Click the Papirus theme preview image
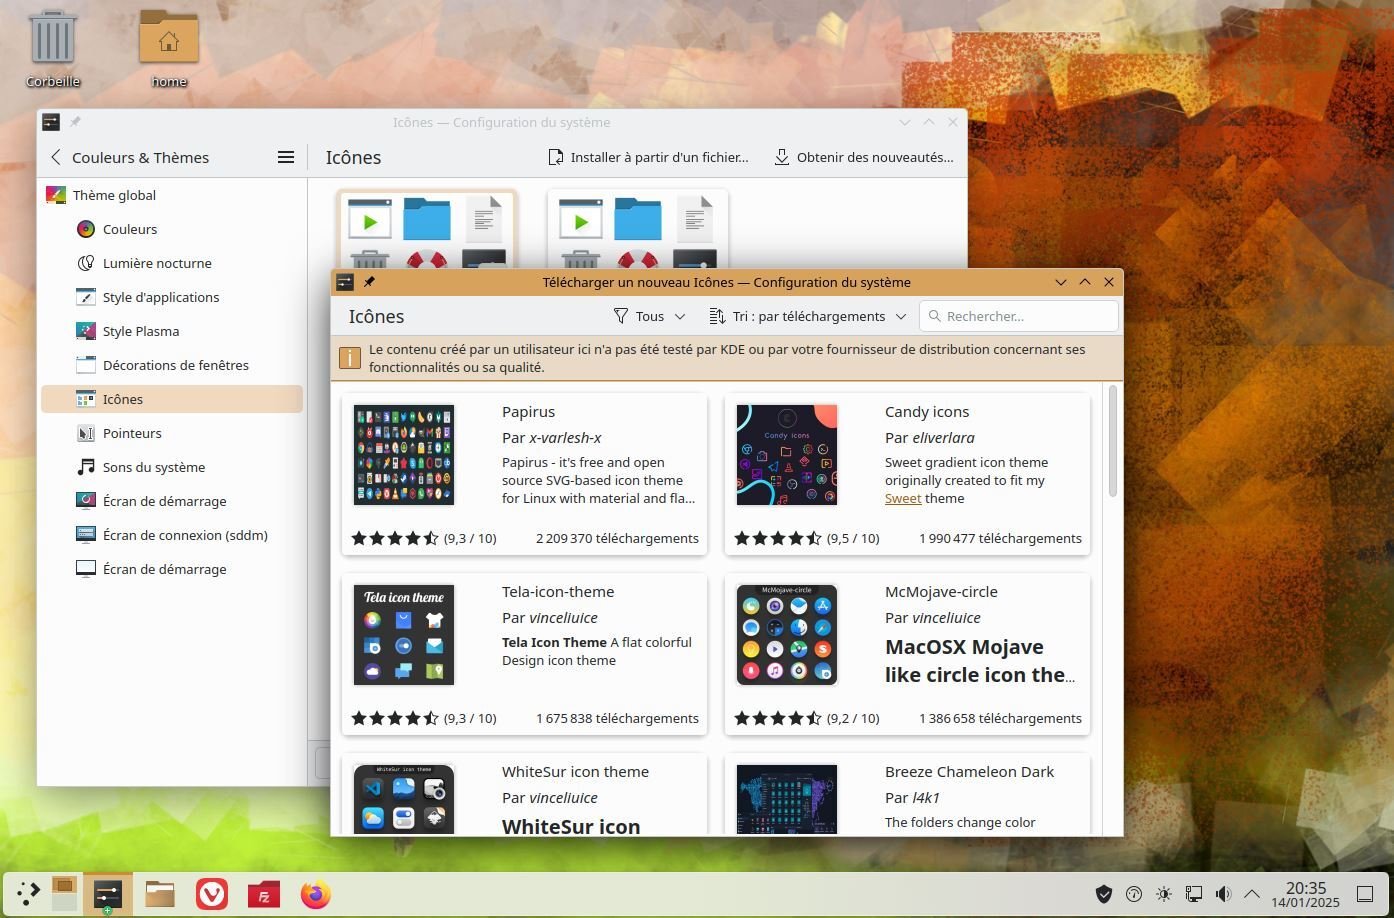Screen dimensions: 1394x918 pyautogui.click(x=404, y=455)
